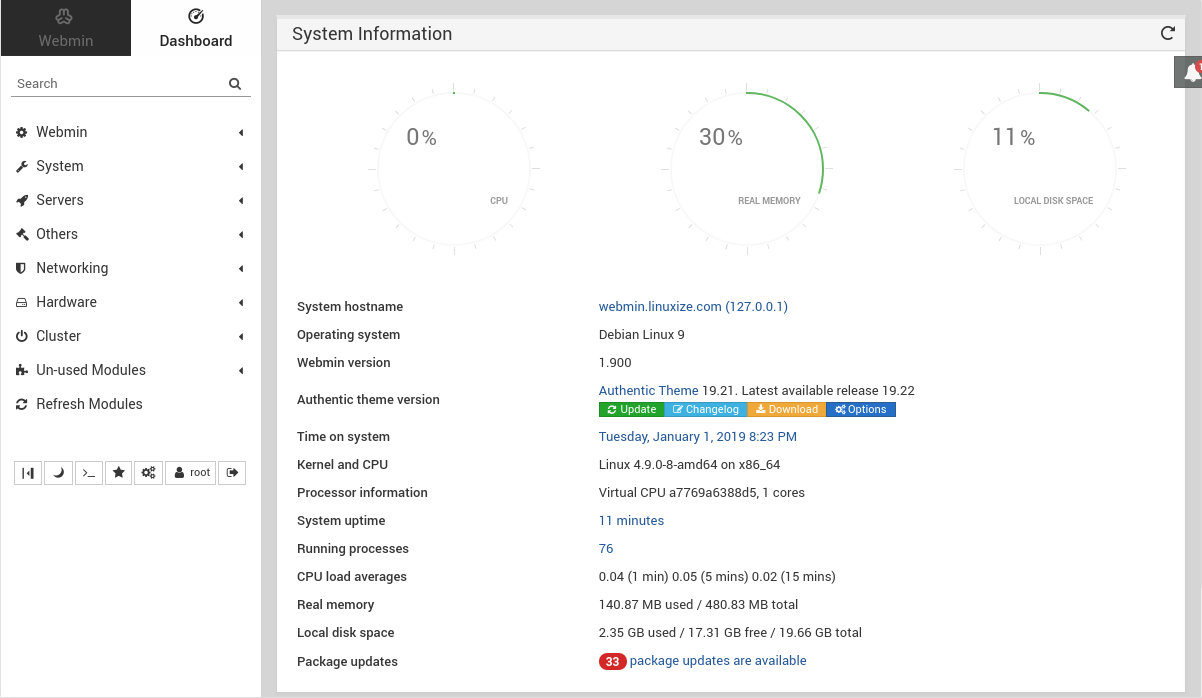Click the green Update button
Viewport: 1202px width, 698px height.
[631, 409]
